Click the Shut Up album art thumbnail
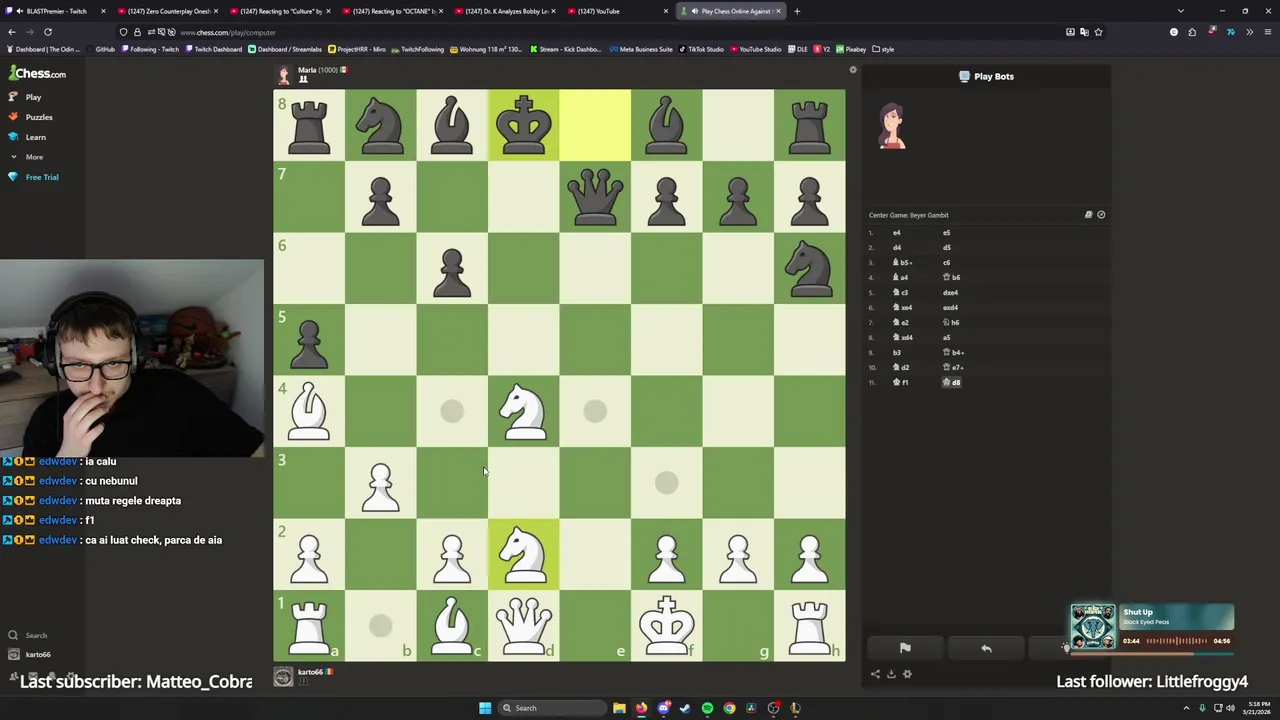 tap(1093, 627)
